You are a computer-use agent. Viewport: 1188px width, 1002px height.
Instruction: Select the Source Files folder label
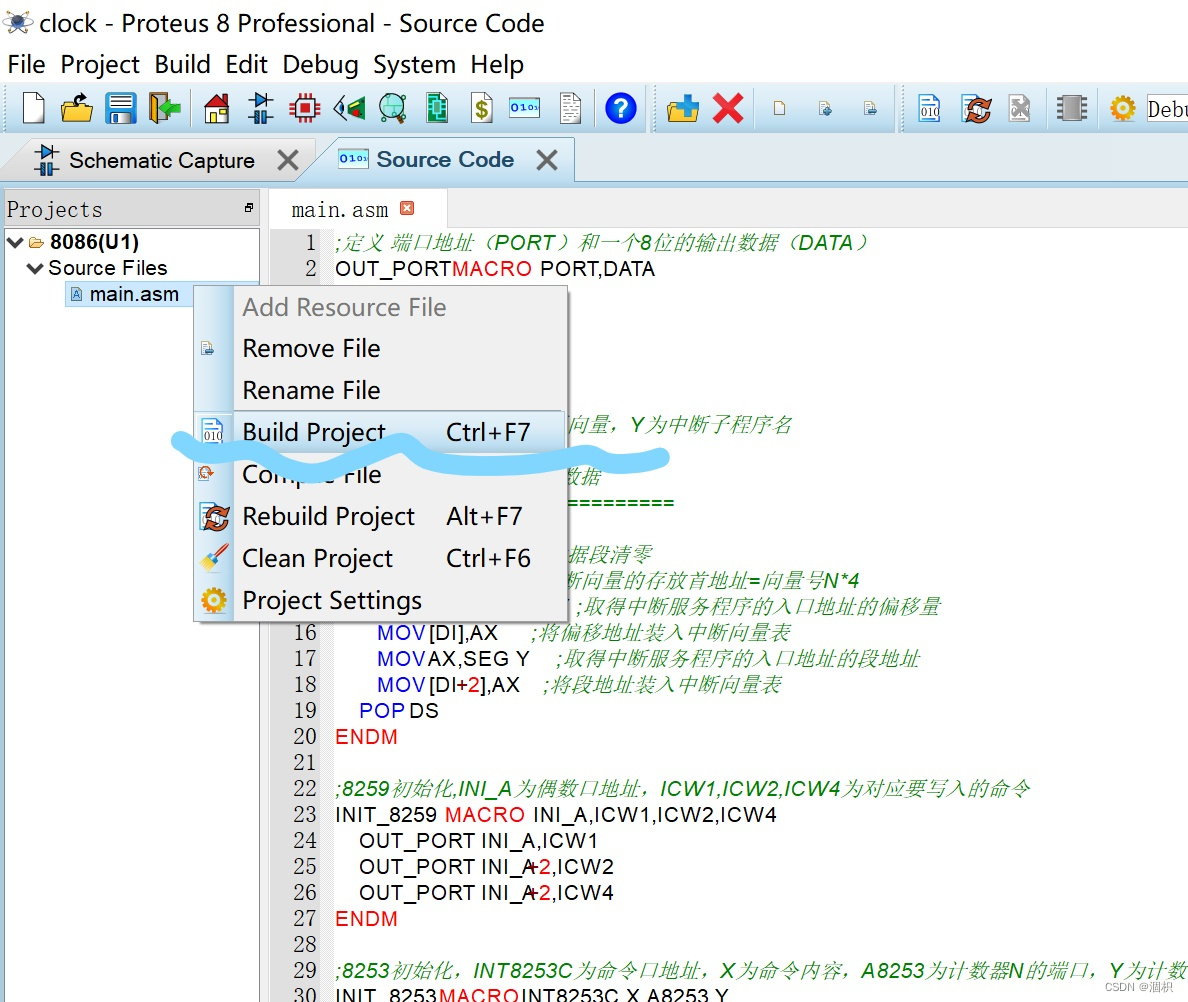pyautogui.click(x=108, y=268)
